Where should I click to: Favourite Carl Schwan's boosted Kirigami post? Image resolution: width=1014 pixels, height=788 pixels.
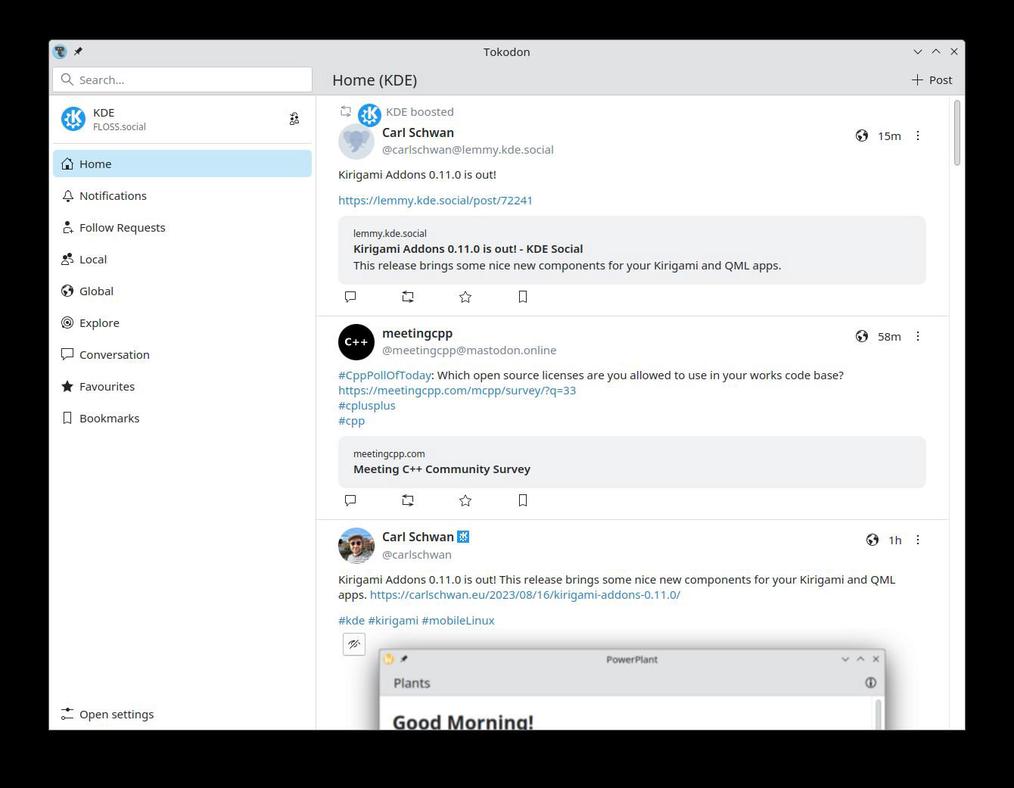click(x=464, y=297)
